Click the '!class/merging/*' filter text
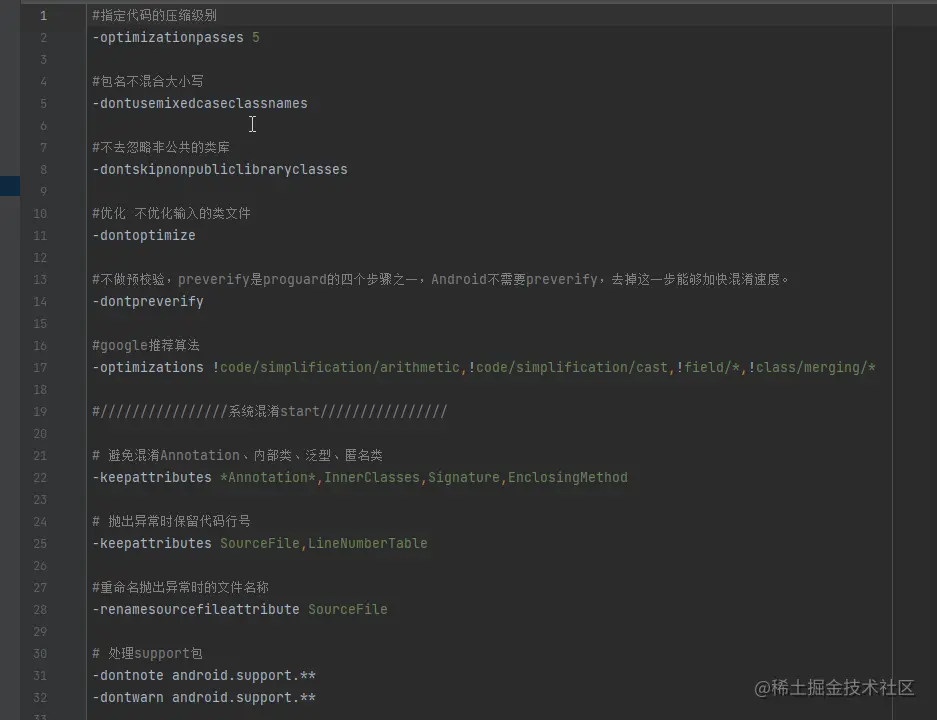The image size is (937, 720). [x=812, y=367]
